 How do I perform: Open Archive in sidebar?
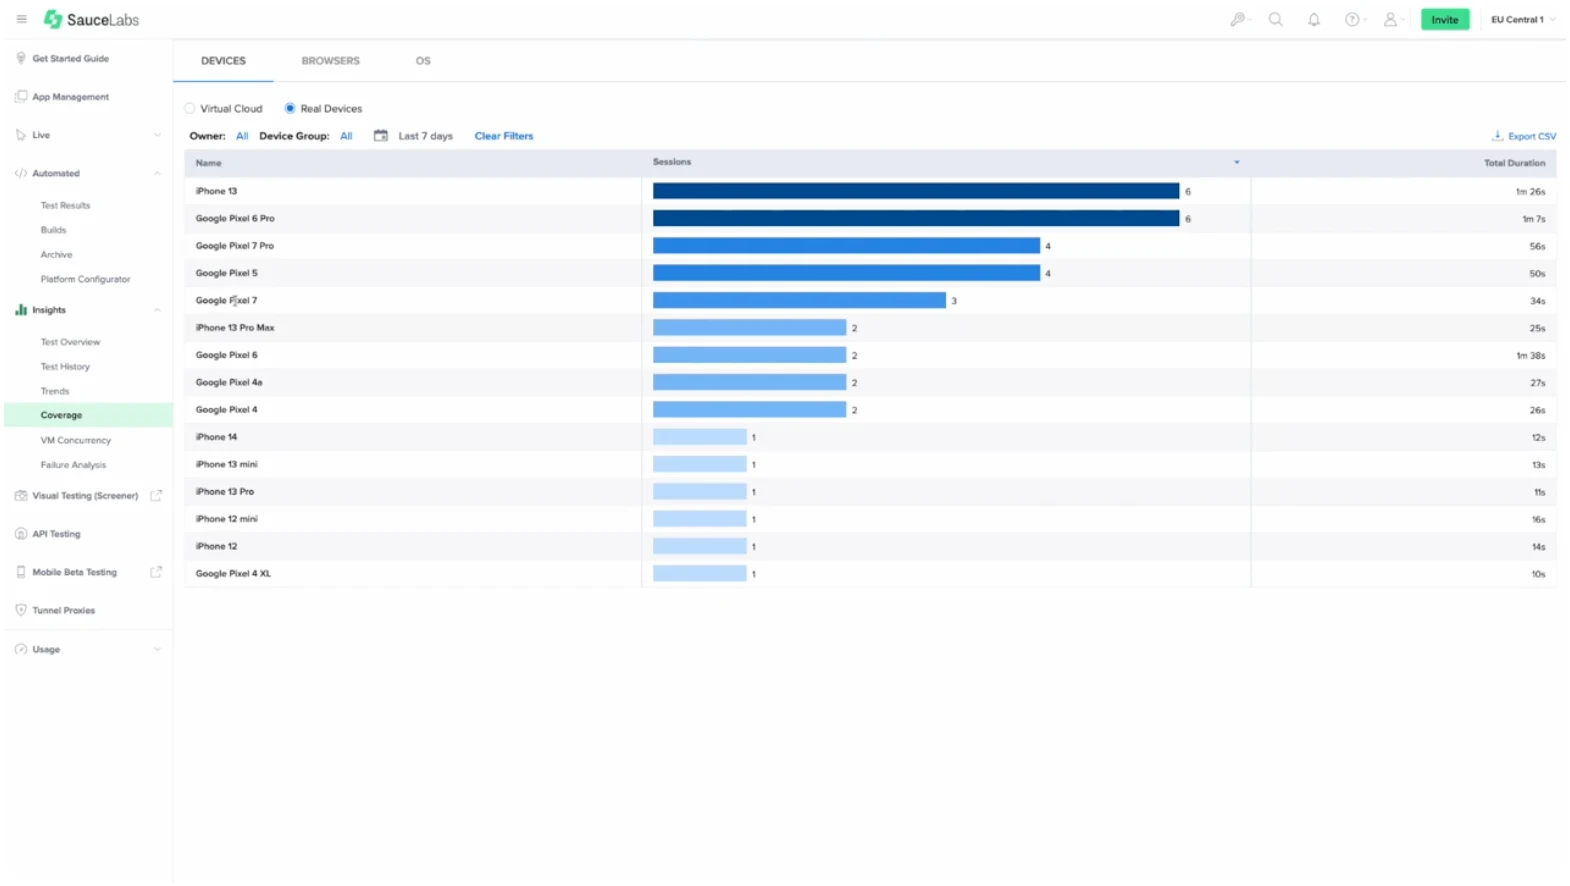56,254
